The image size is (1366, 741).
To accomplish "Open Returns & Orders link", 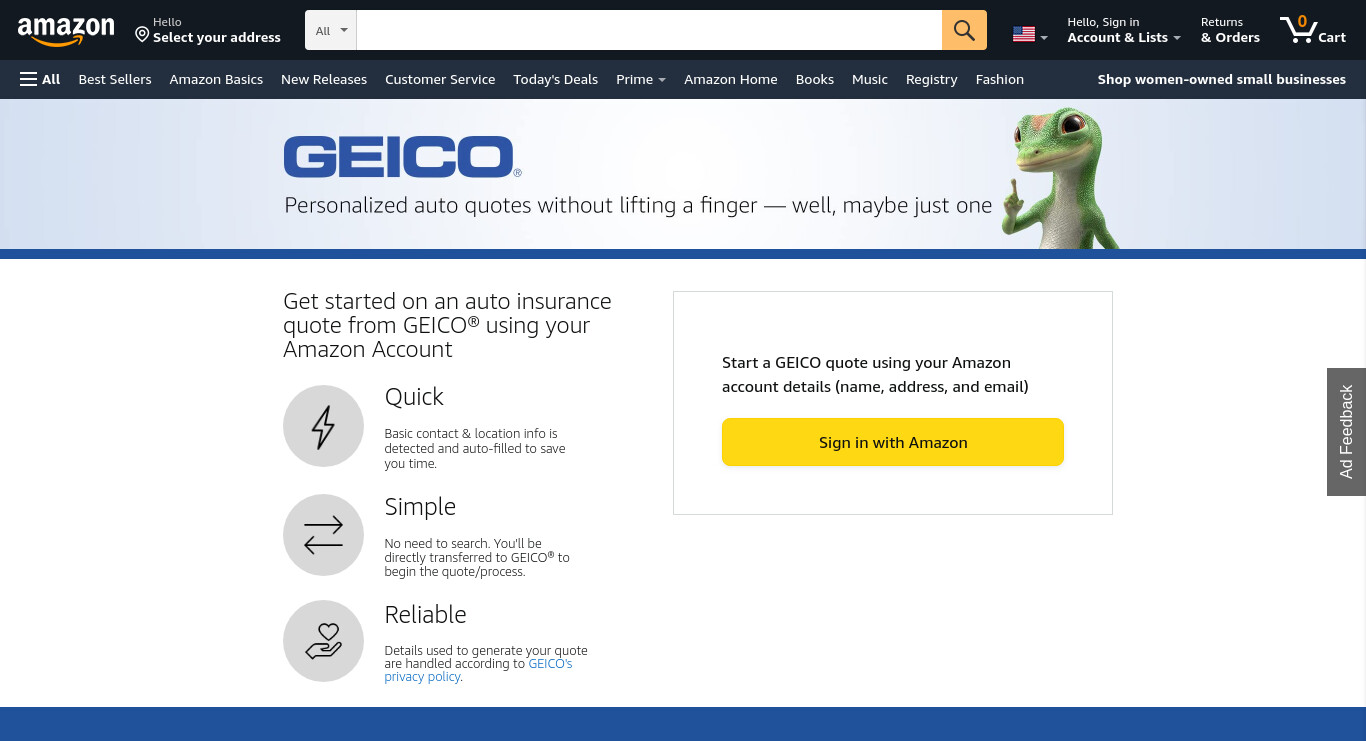I will pos(1230,30).
